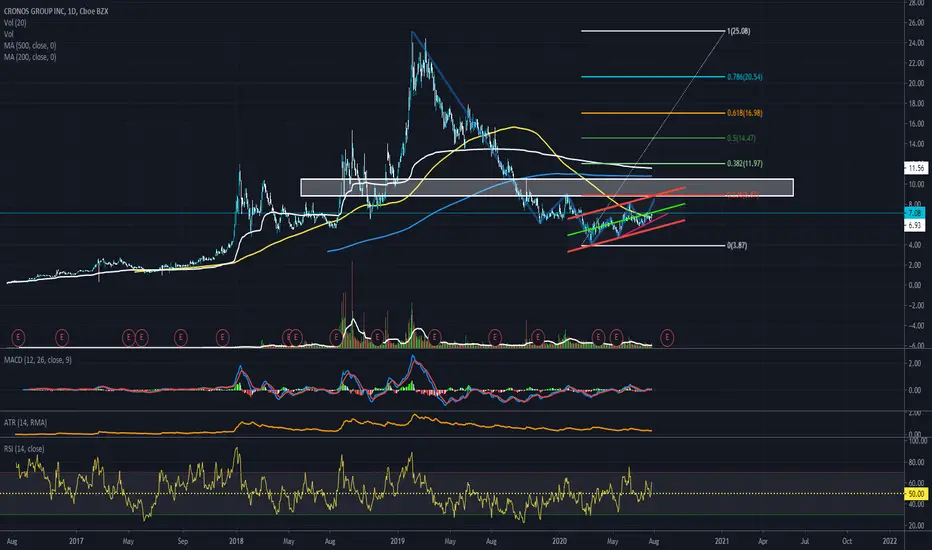Click the cyan 7.08 current price label

[x=915, y=213]
